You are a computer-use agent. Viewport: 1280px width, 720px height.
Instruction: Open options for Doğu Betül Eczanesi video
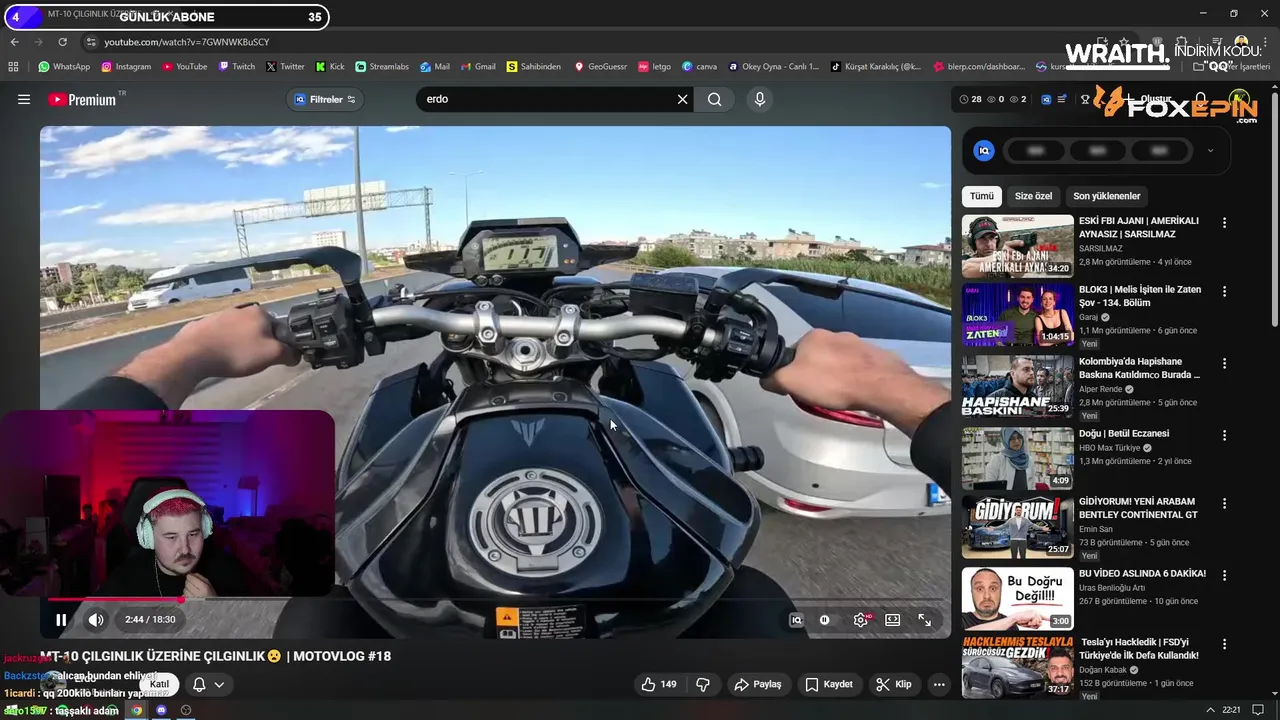pyautogui.click(x=1224, y=435)
